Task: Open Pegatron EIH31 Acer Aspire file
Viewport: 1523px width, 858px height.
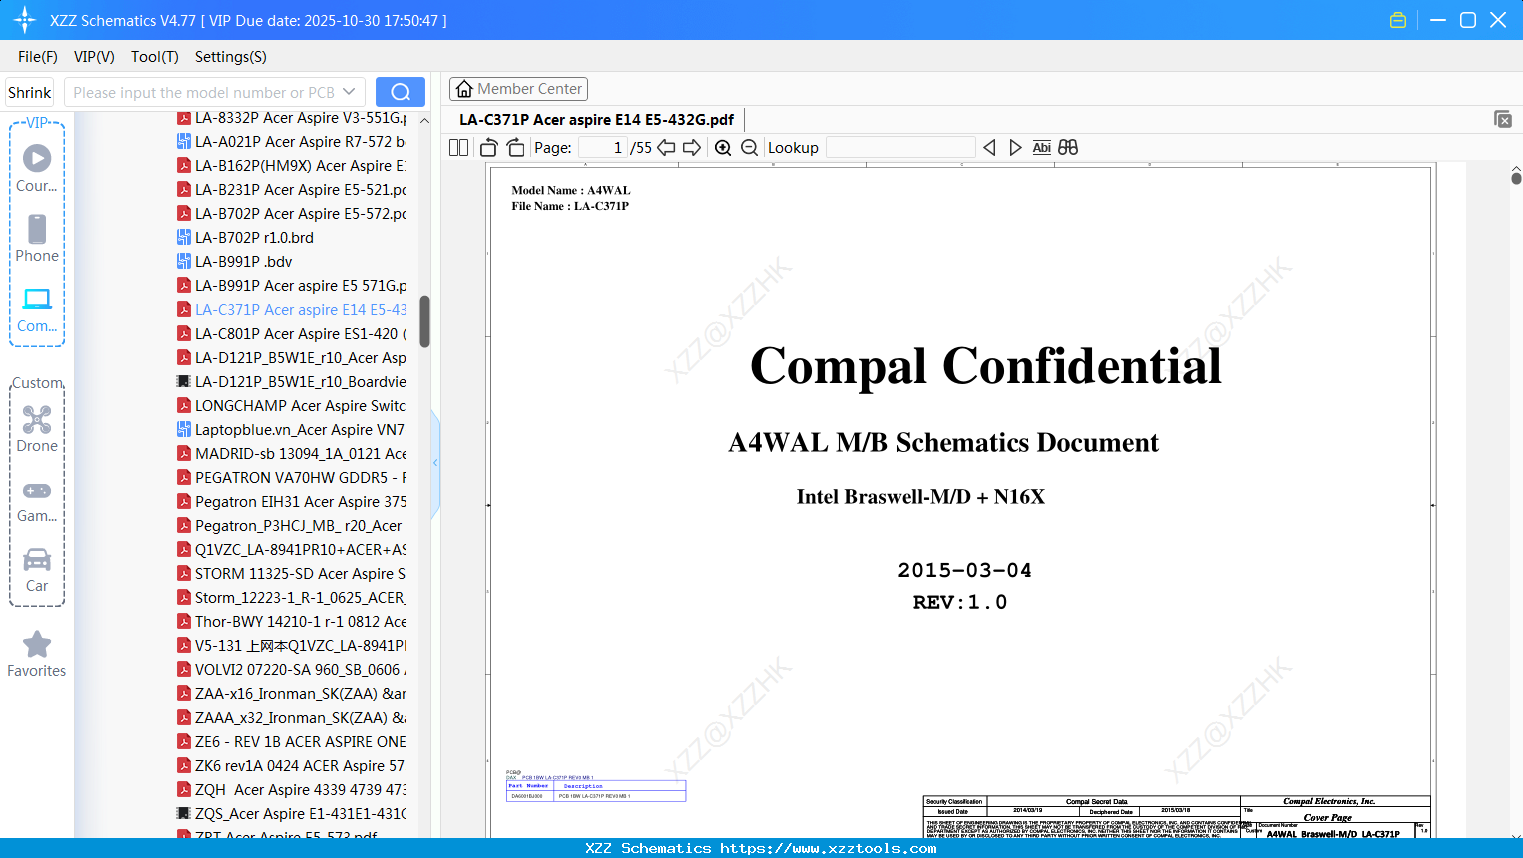Action: click(x=291, y=502)
